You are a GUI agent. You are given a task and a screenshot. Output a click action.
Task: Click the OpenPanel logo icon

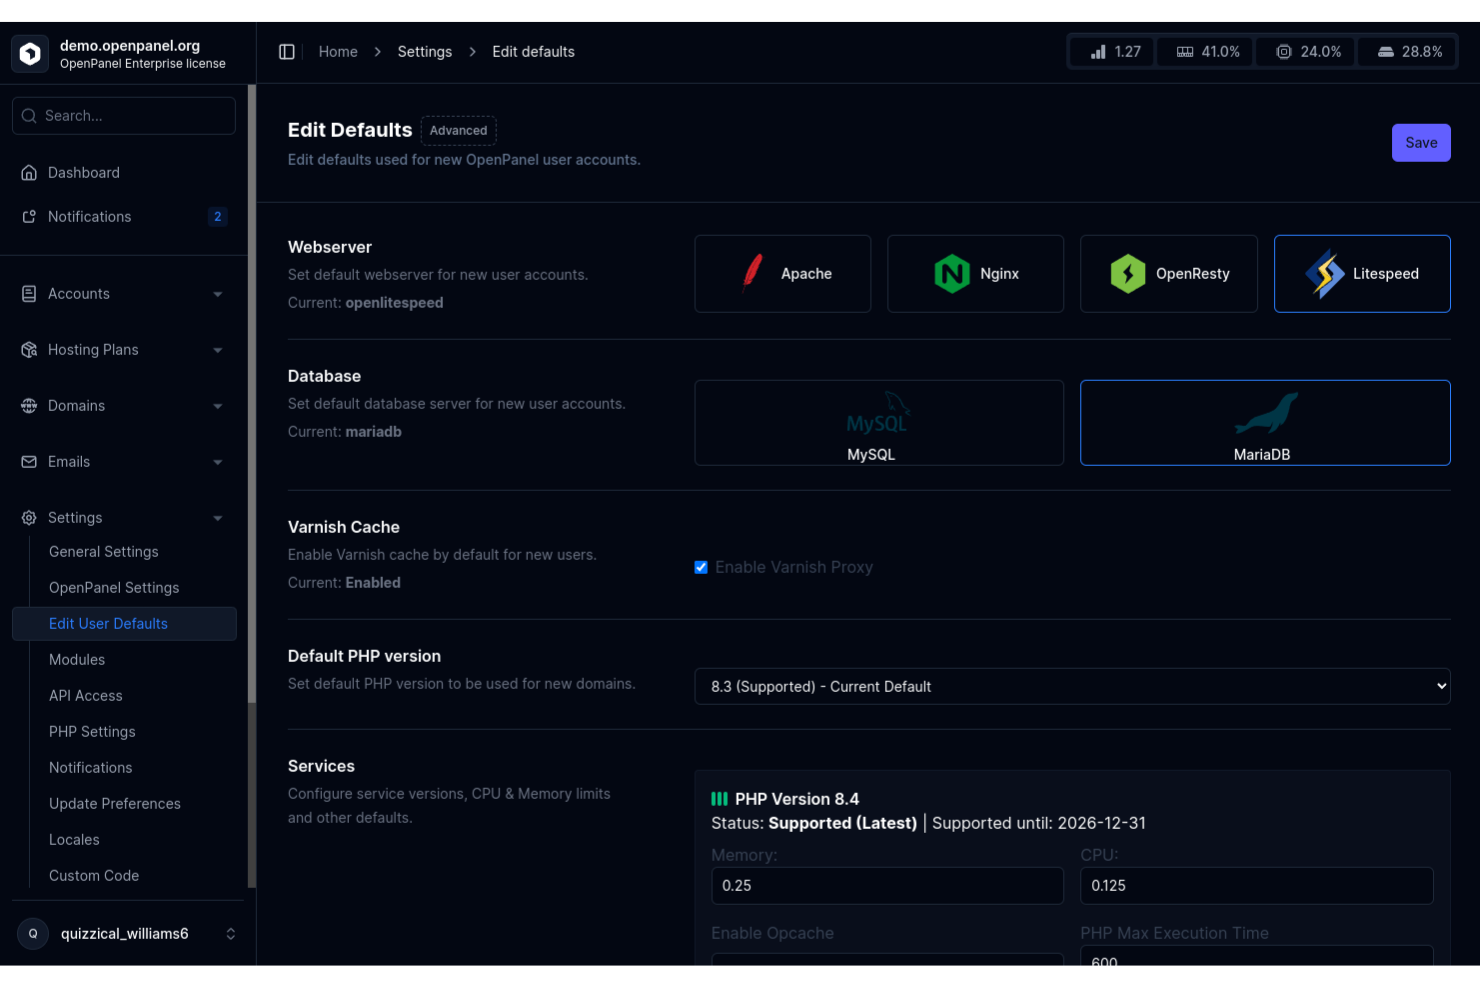click(30, 53)
